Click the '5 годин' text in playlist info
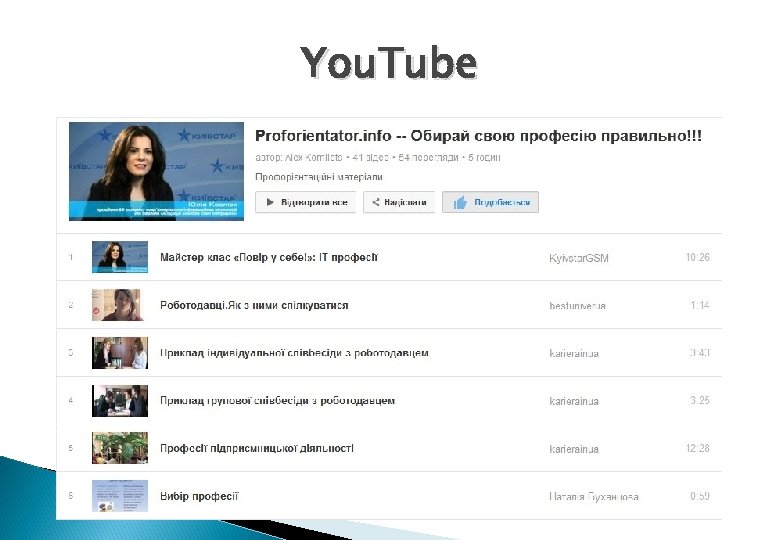780x540 pixels. 484,157
